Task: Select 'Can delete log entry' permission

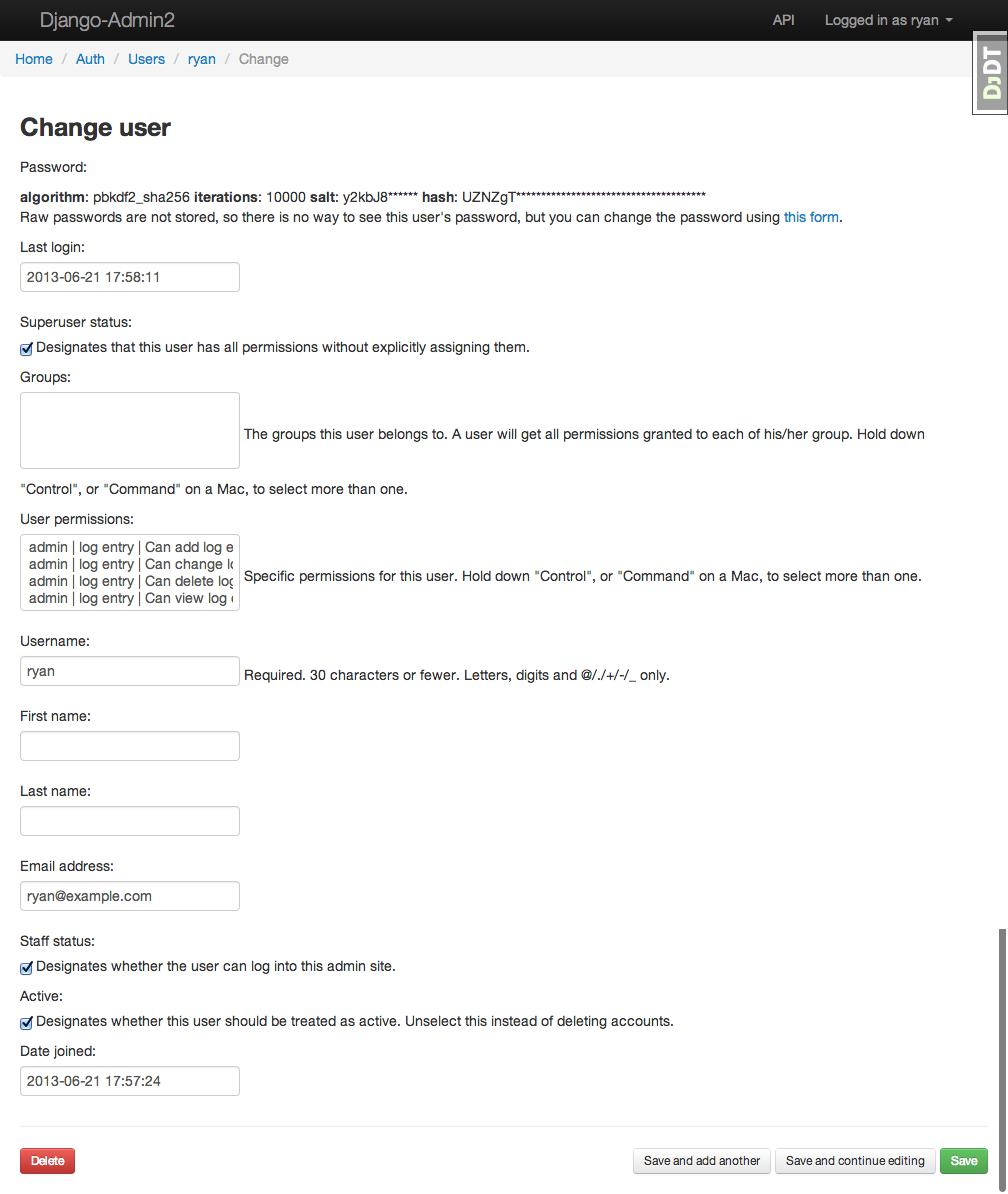Action: tap(130, 581)
